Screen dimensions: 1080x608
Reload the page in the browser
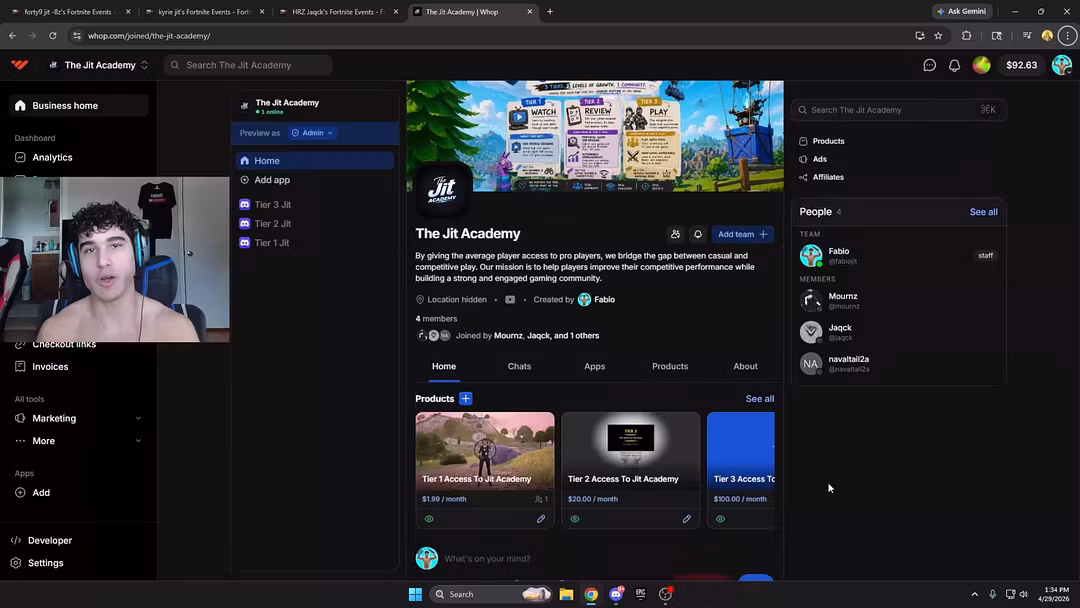52,36
